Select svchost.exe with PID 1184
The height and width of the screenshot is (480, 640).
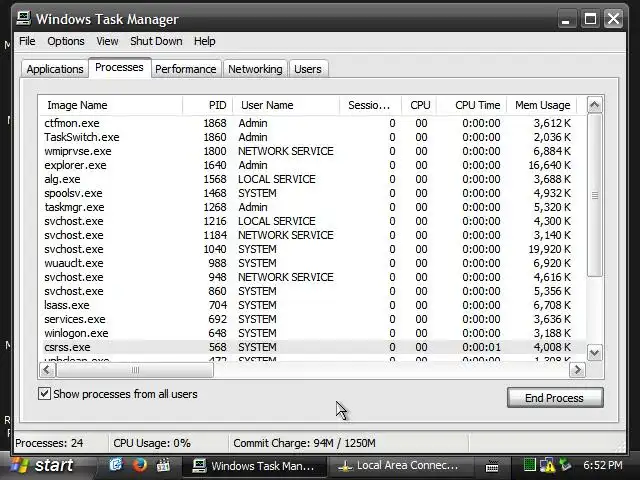point(313,235)
